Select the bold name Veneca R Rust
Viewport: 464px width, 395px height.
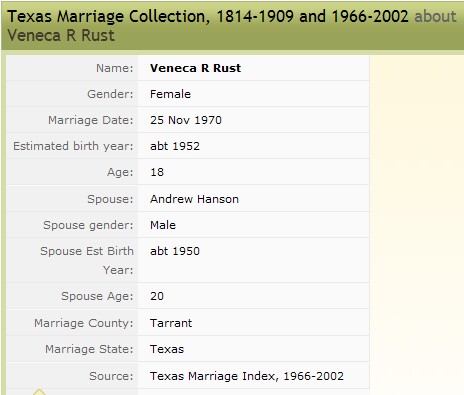tap(195, 68)
